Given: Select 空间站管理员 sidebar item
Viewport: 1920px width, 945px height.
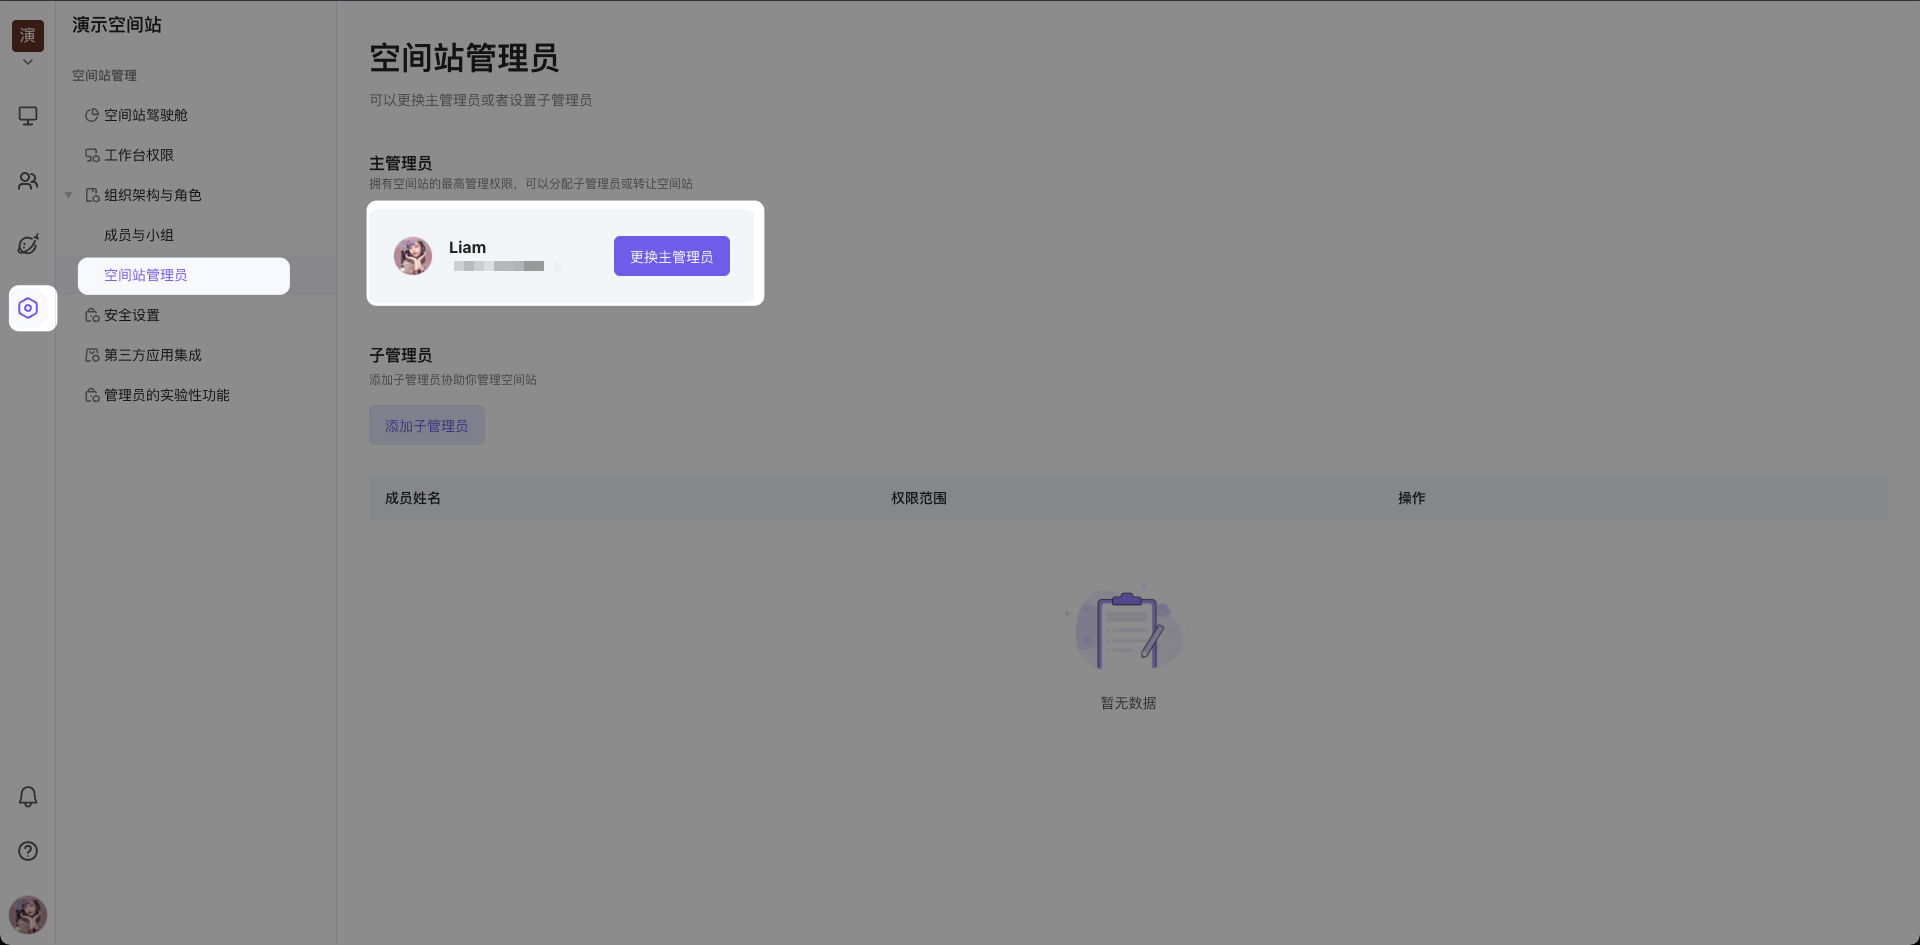Looking at the screenshot, I should pyautogui.click(x=145, y=275).
